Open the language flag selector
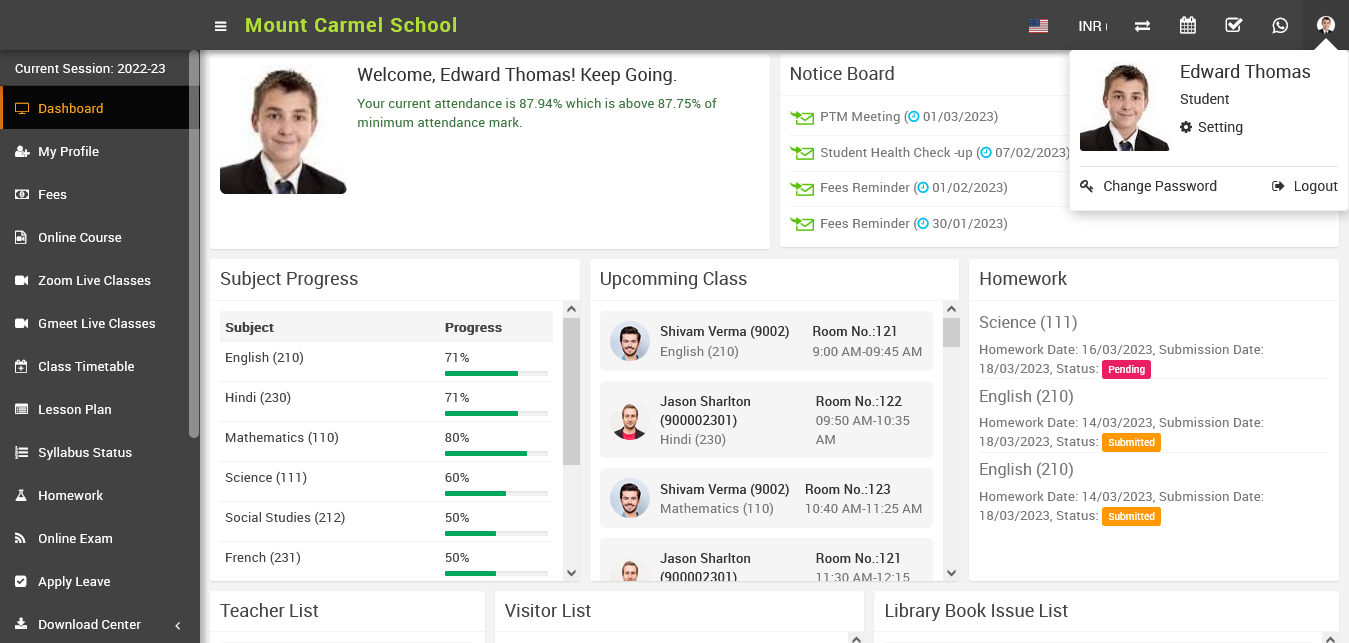 1038,26
